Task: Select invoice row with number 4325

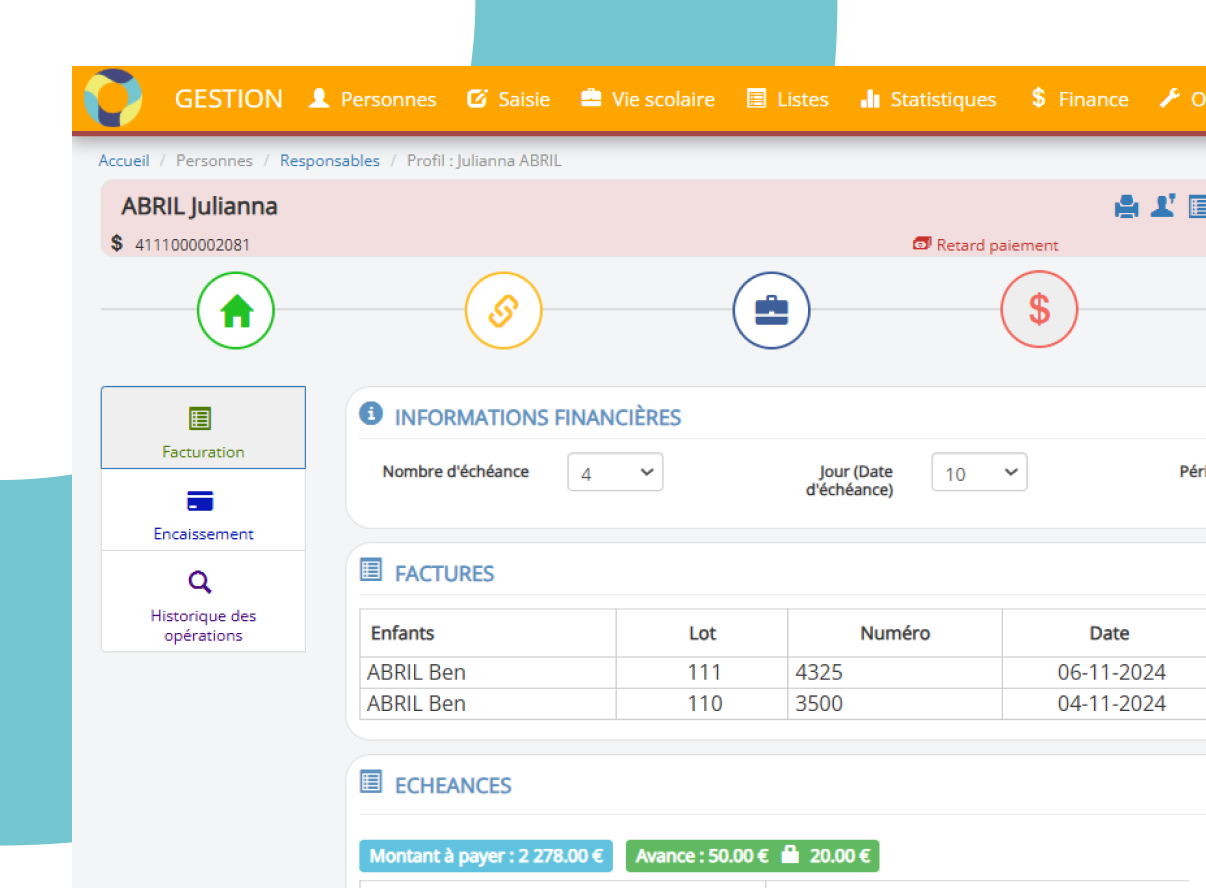Action: point(819,672)
